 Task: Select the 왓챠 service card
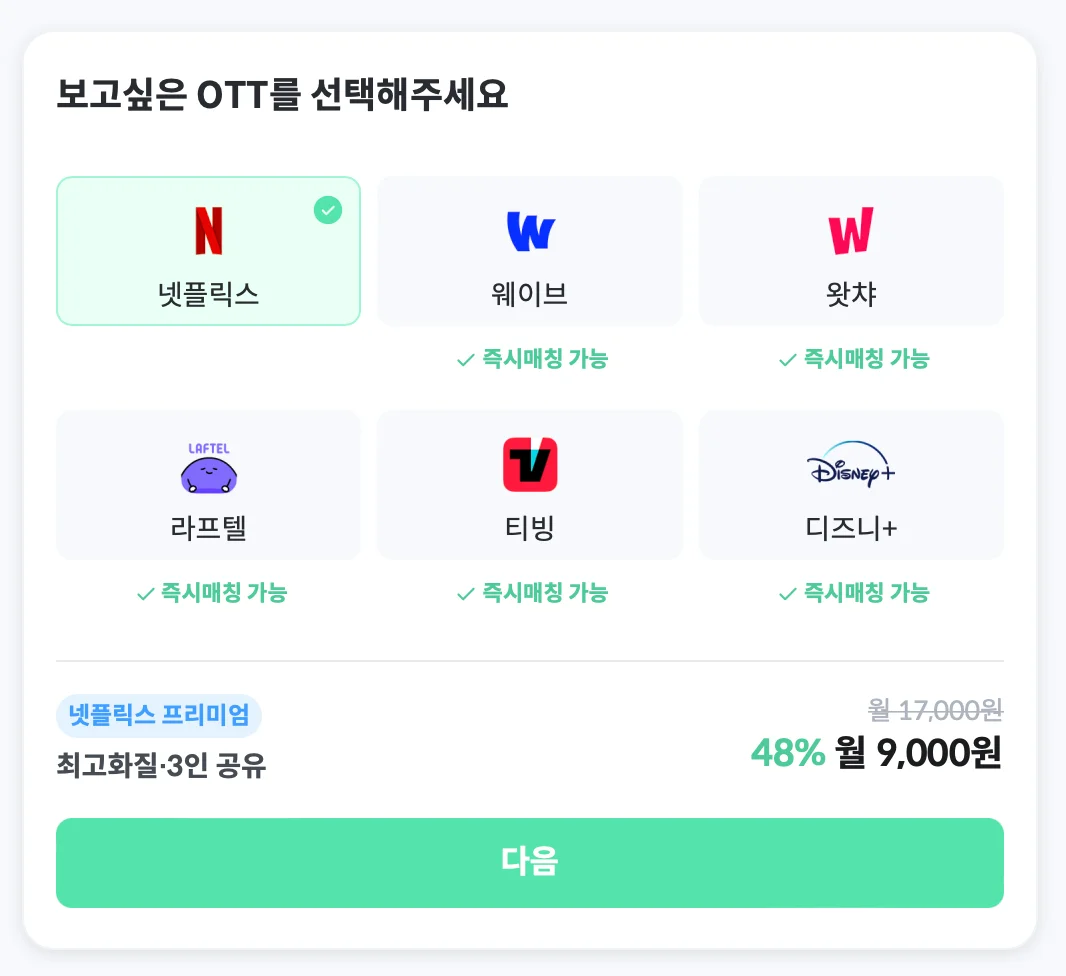851,251
